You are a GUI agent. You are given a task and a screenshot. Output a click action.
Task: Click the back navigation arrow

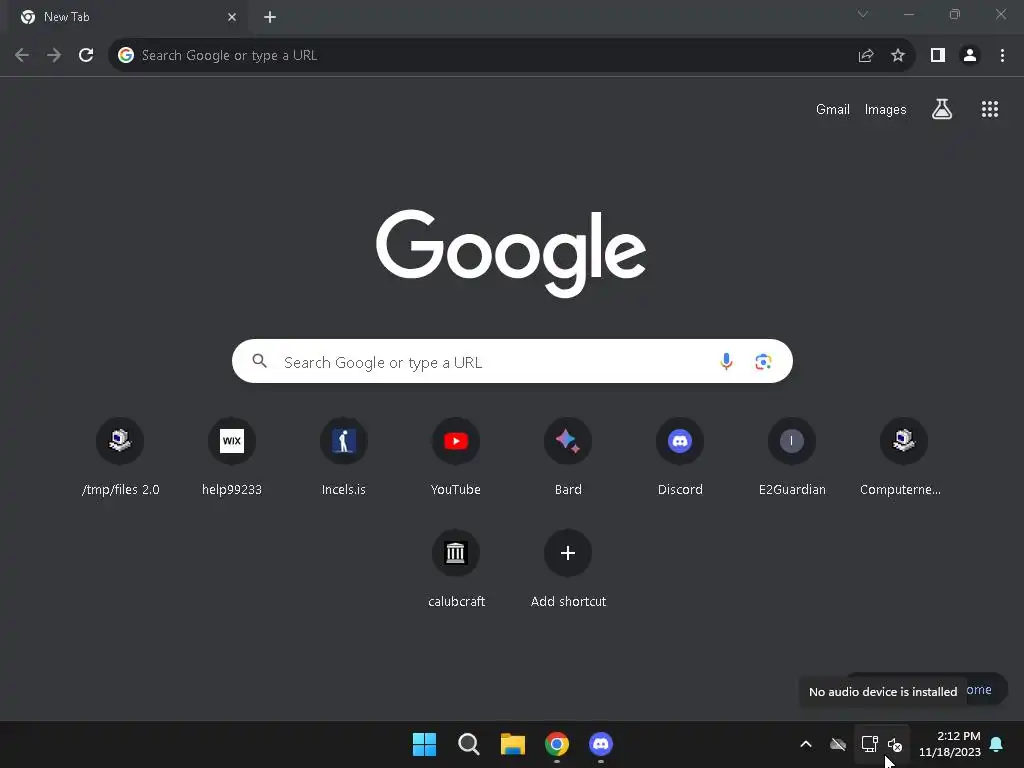[x=22, y=56]
